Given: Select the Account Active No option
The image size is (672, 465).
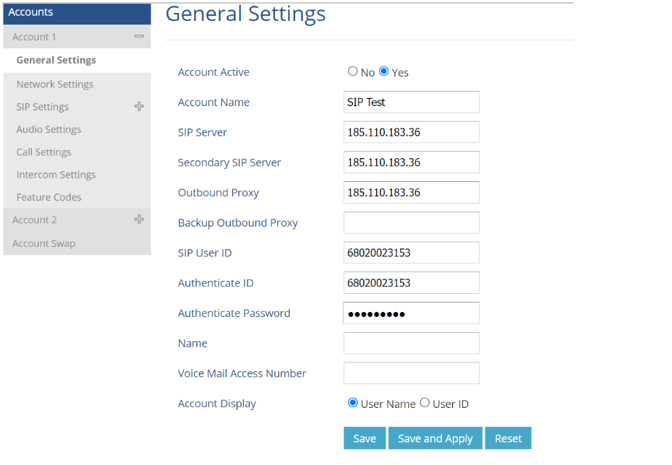Looking at the screenshot, I should 353,72.
